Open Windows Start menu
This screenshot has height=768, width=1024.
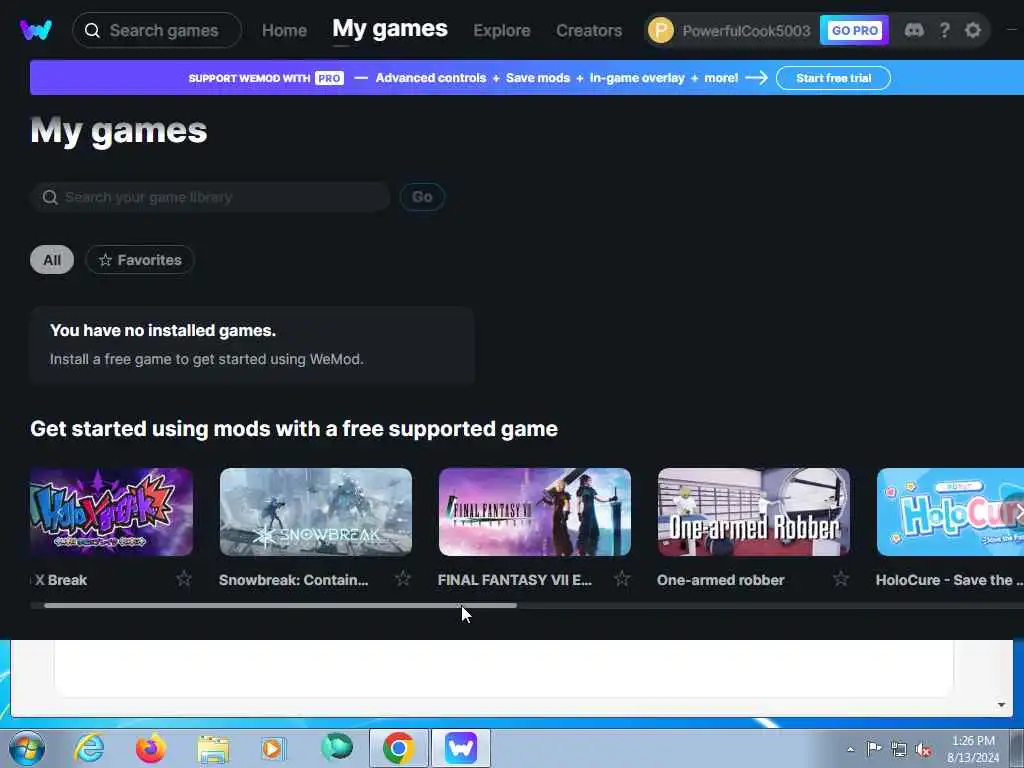click(x=27, y=748)
